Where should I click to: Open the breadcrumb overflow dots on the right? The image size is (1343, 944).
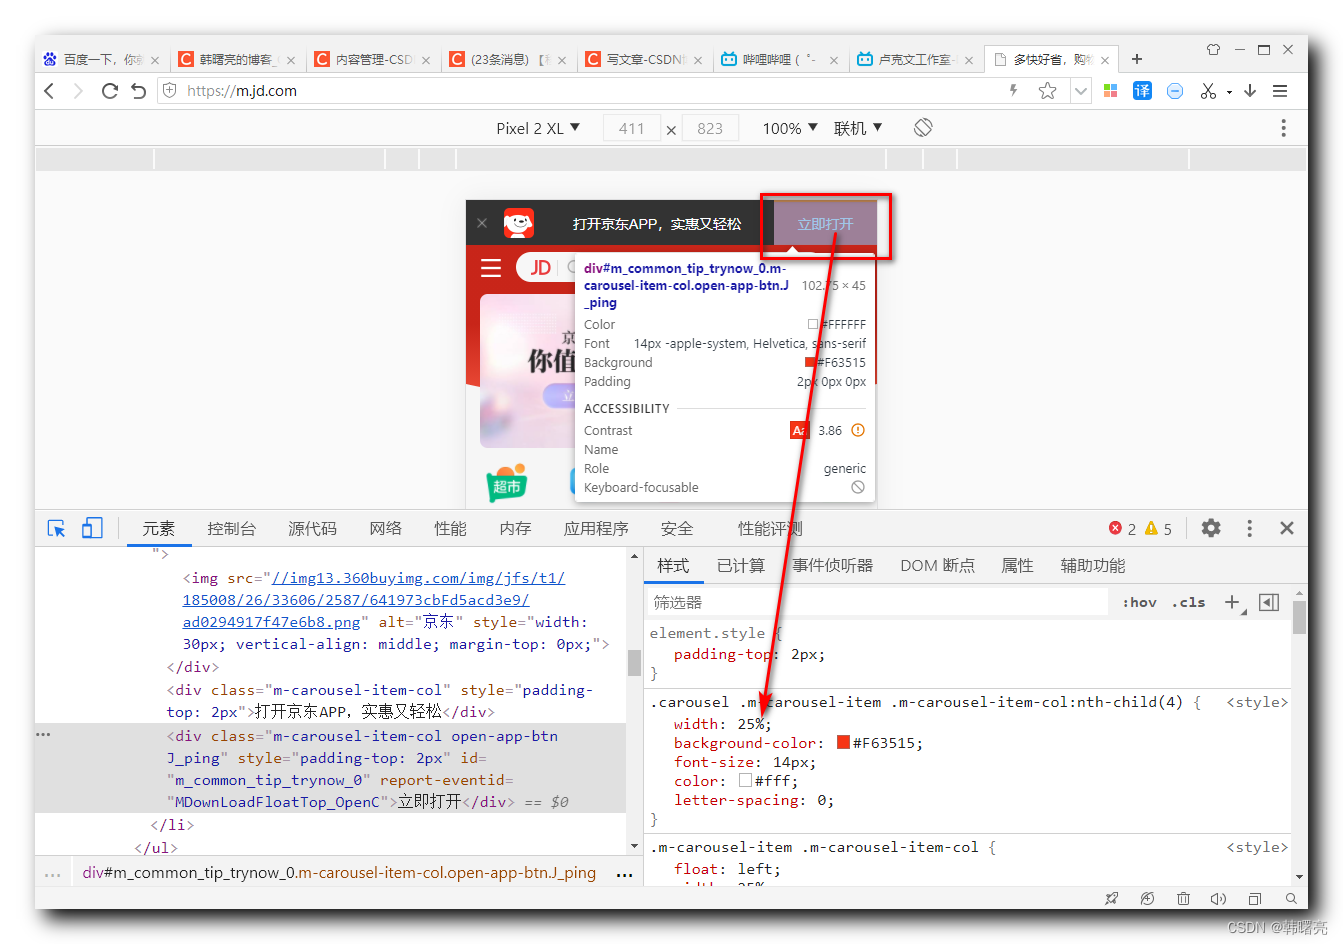625,873
